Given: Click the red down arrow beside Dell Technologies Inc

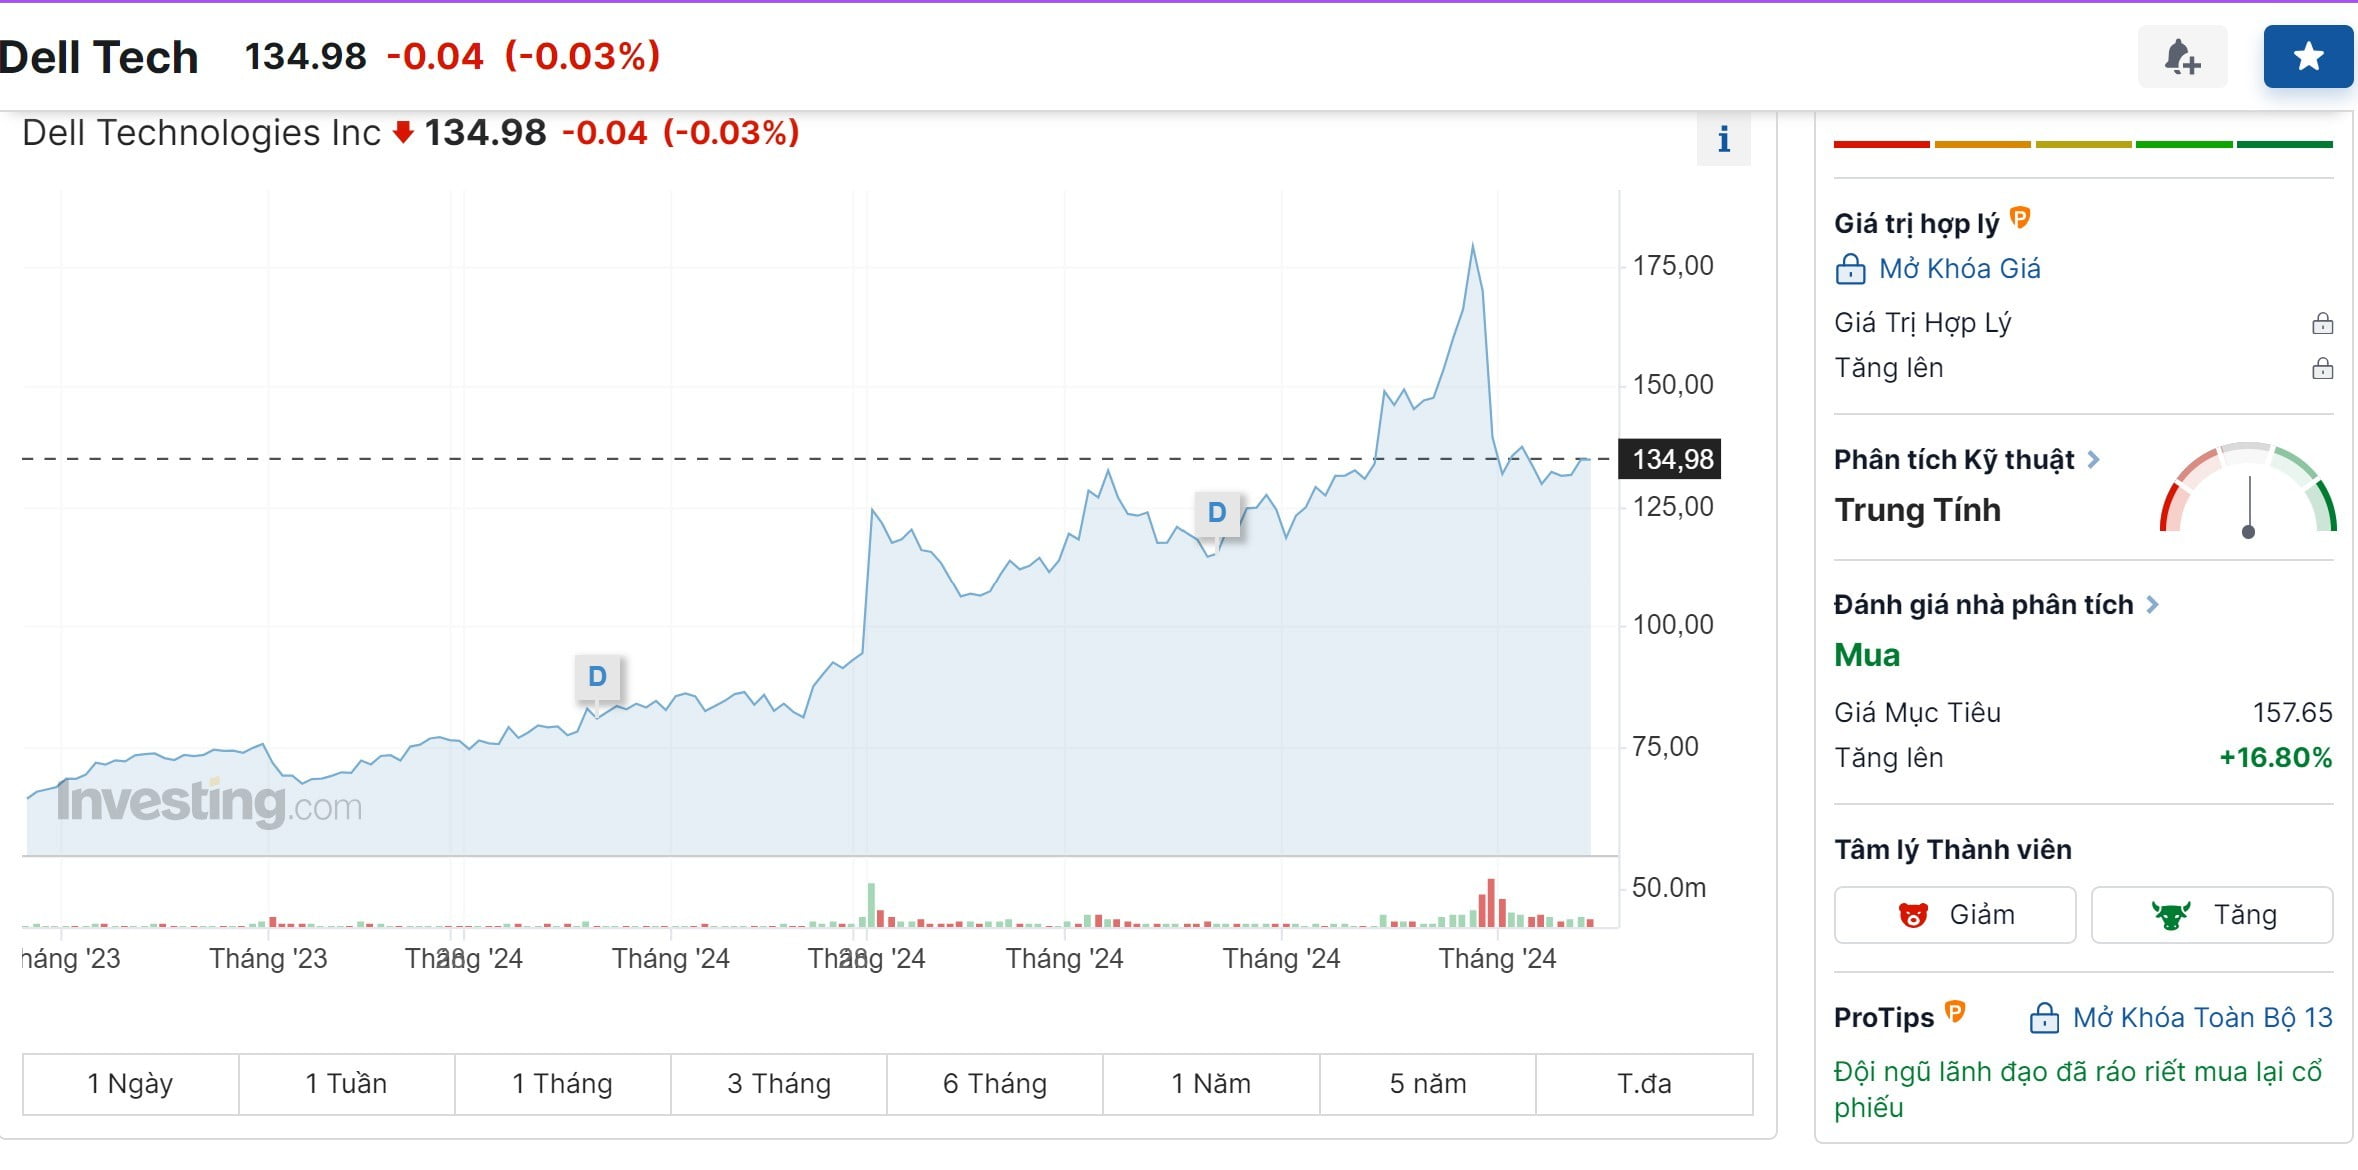Looking at the screenshot, I should point(403,132).
